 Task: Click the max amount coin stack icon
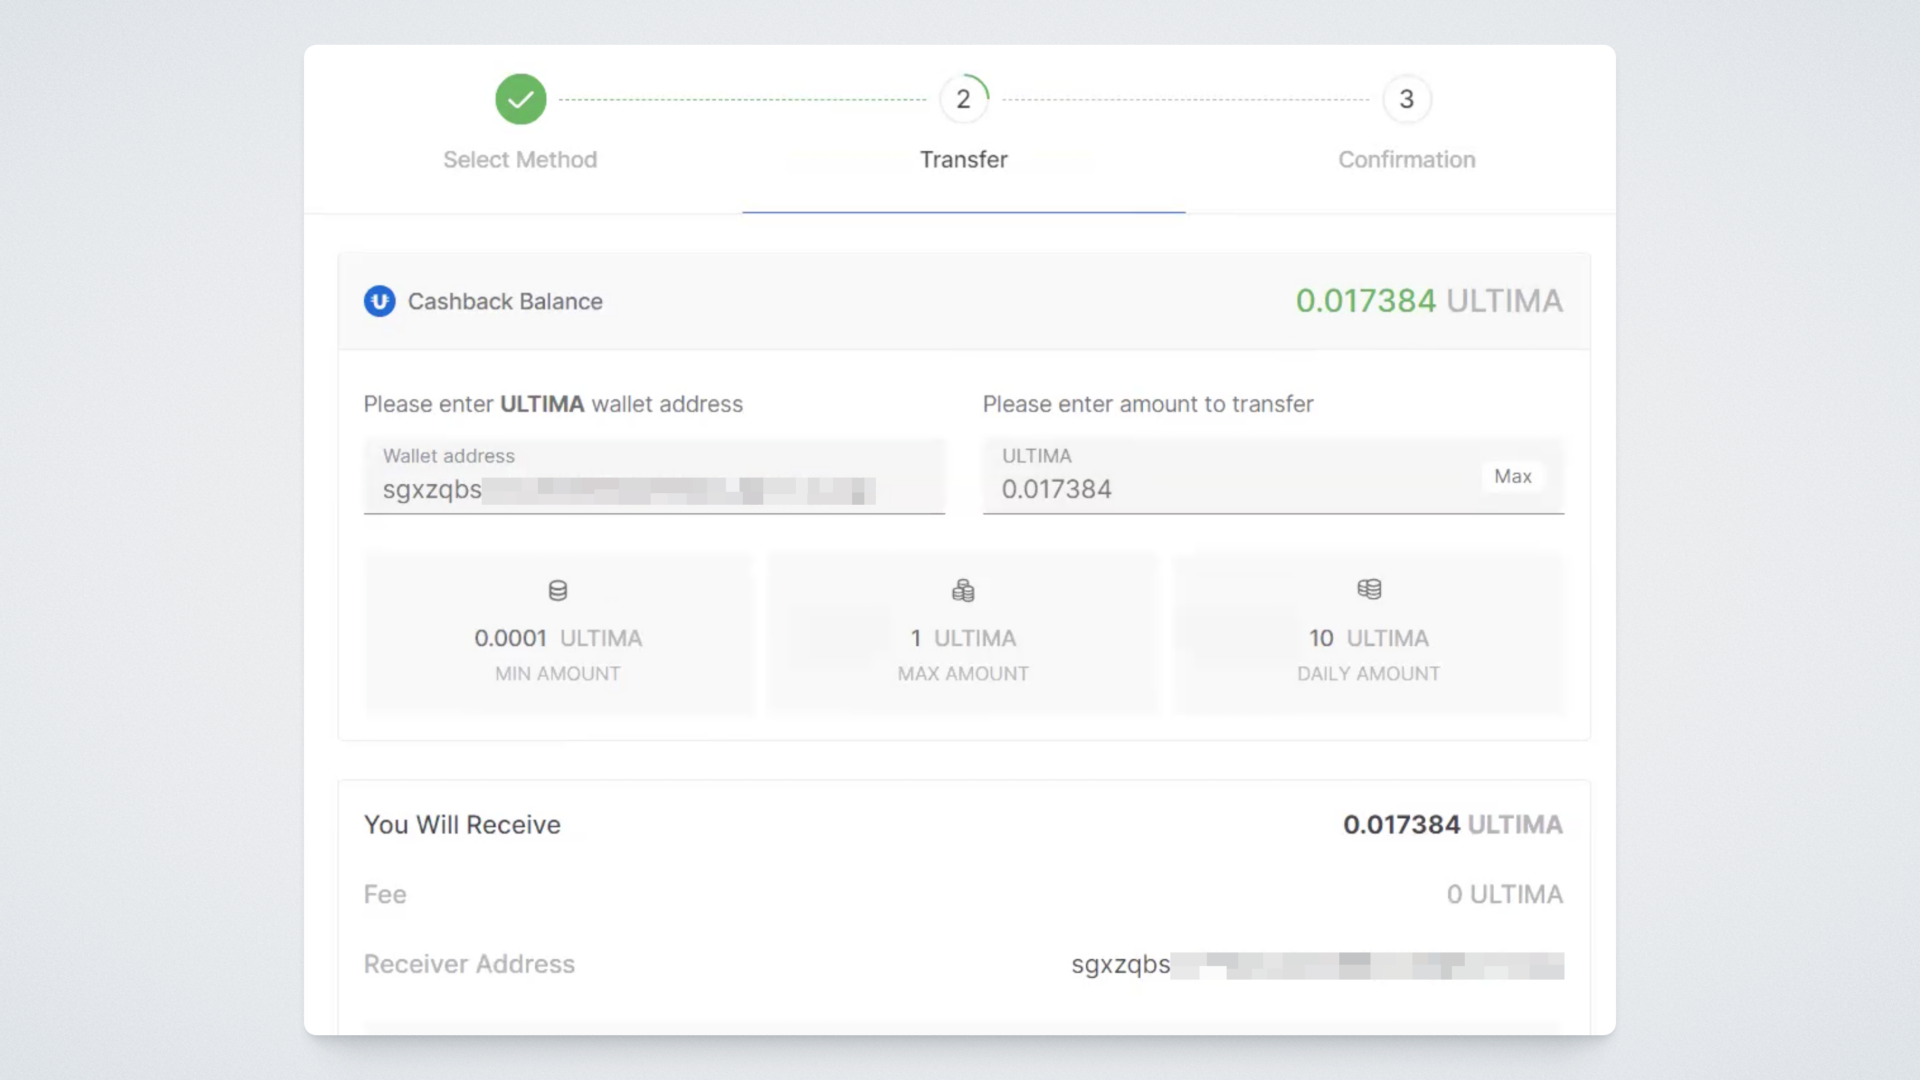(x=963, y=591)
